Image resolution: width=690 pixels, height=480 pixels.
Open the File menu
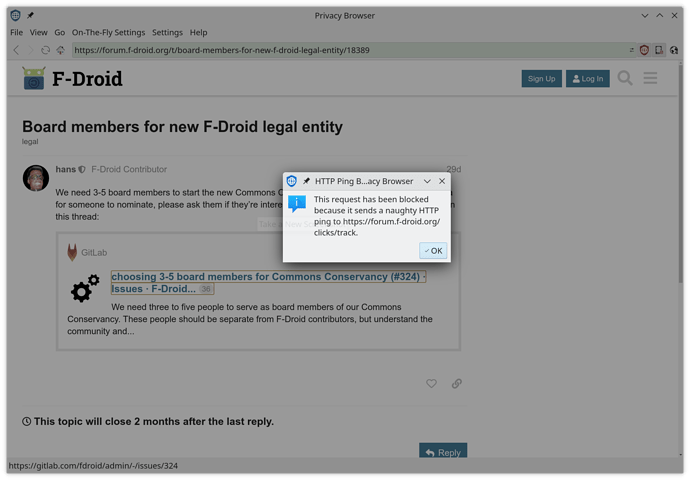point(16,33)
